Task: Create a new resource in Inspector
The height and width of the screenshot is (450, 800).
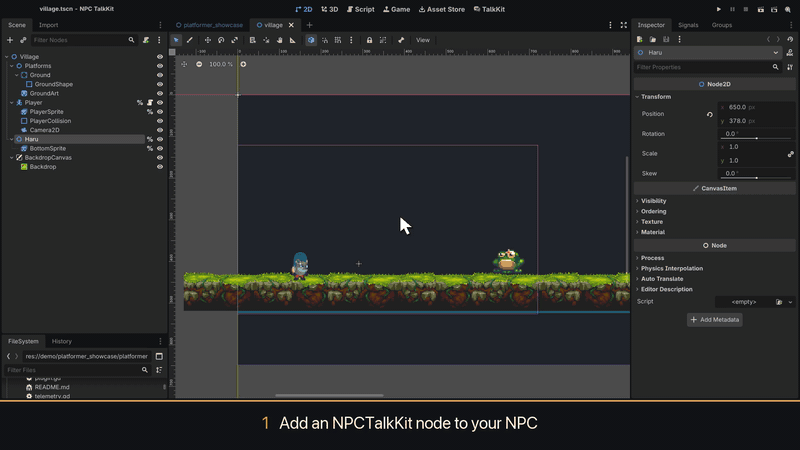Action: [640, 39]
